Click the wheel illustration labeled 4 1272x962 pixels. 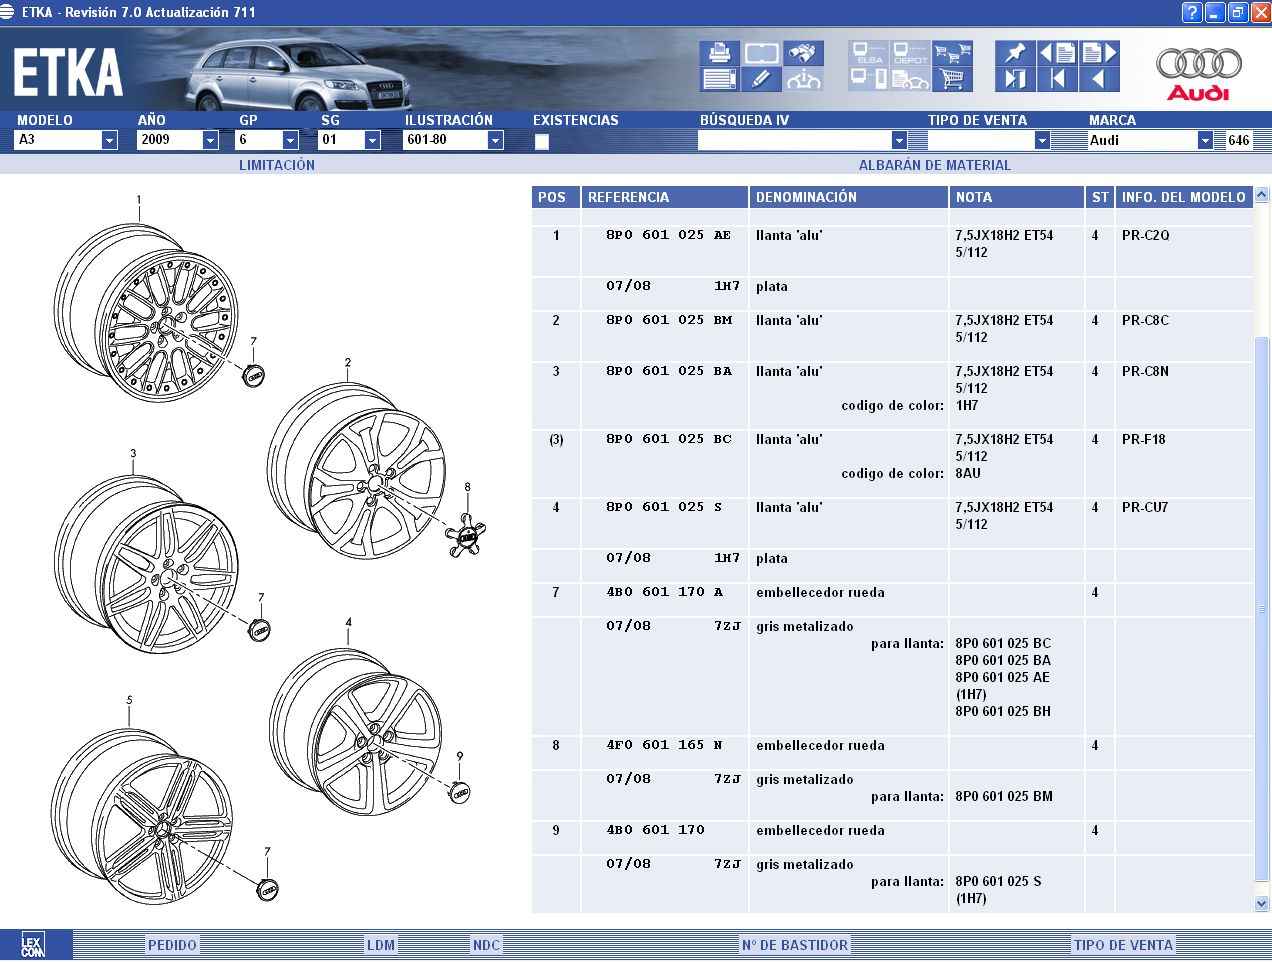pyautogui.click(x=356, y=732)
